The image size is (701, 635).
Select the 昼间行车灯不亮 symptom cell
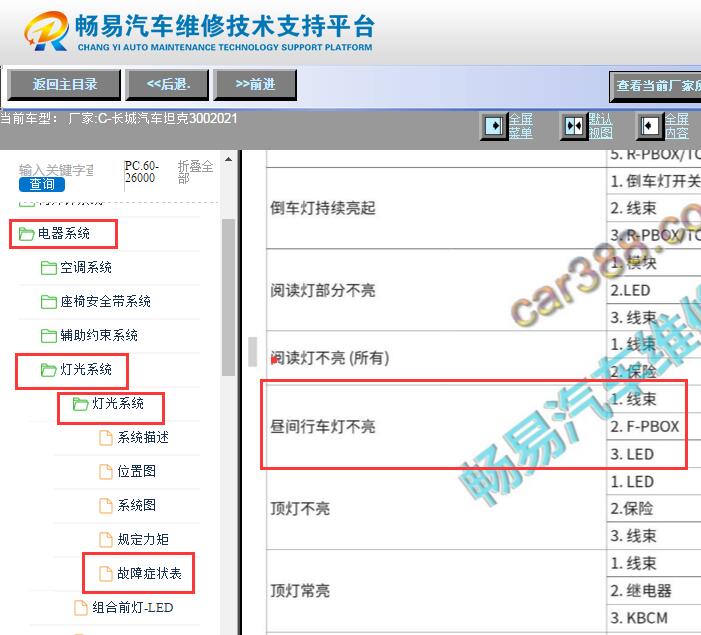[436, 426]
